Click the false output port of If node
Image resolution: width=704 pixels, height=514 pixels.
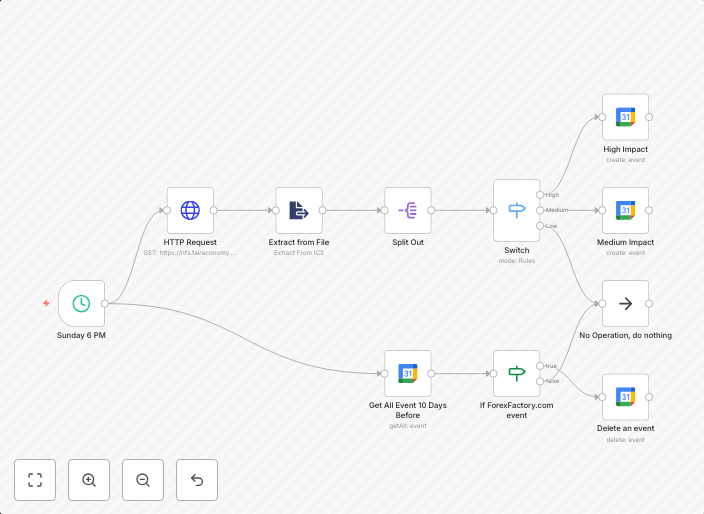tap(540, 381)
